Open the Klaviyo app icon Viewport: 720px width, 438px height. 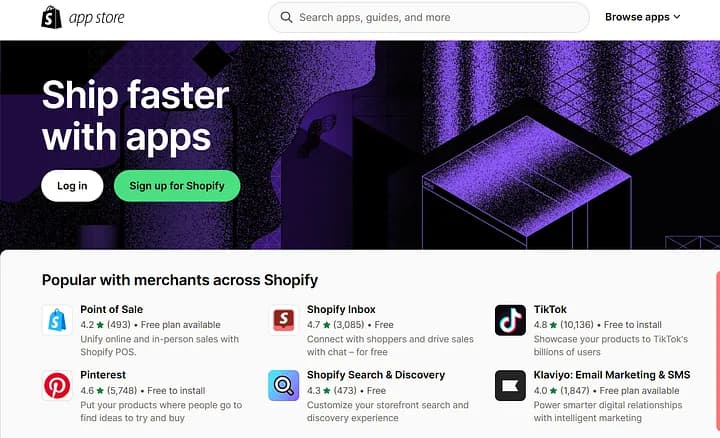[x=510, y=386]
